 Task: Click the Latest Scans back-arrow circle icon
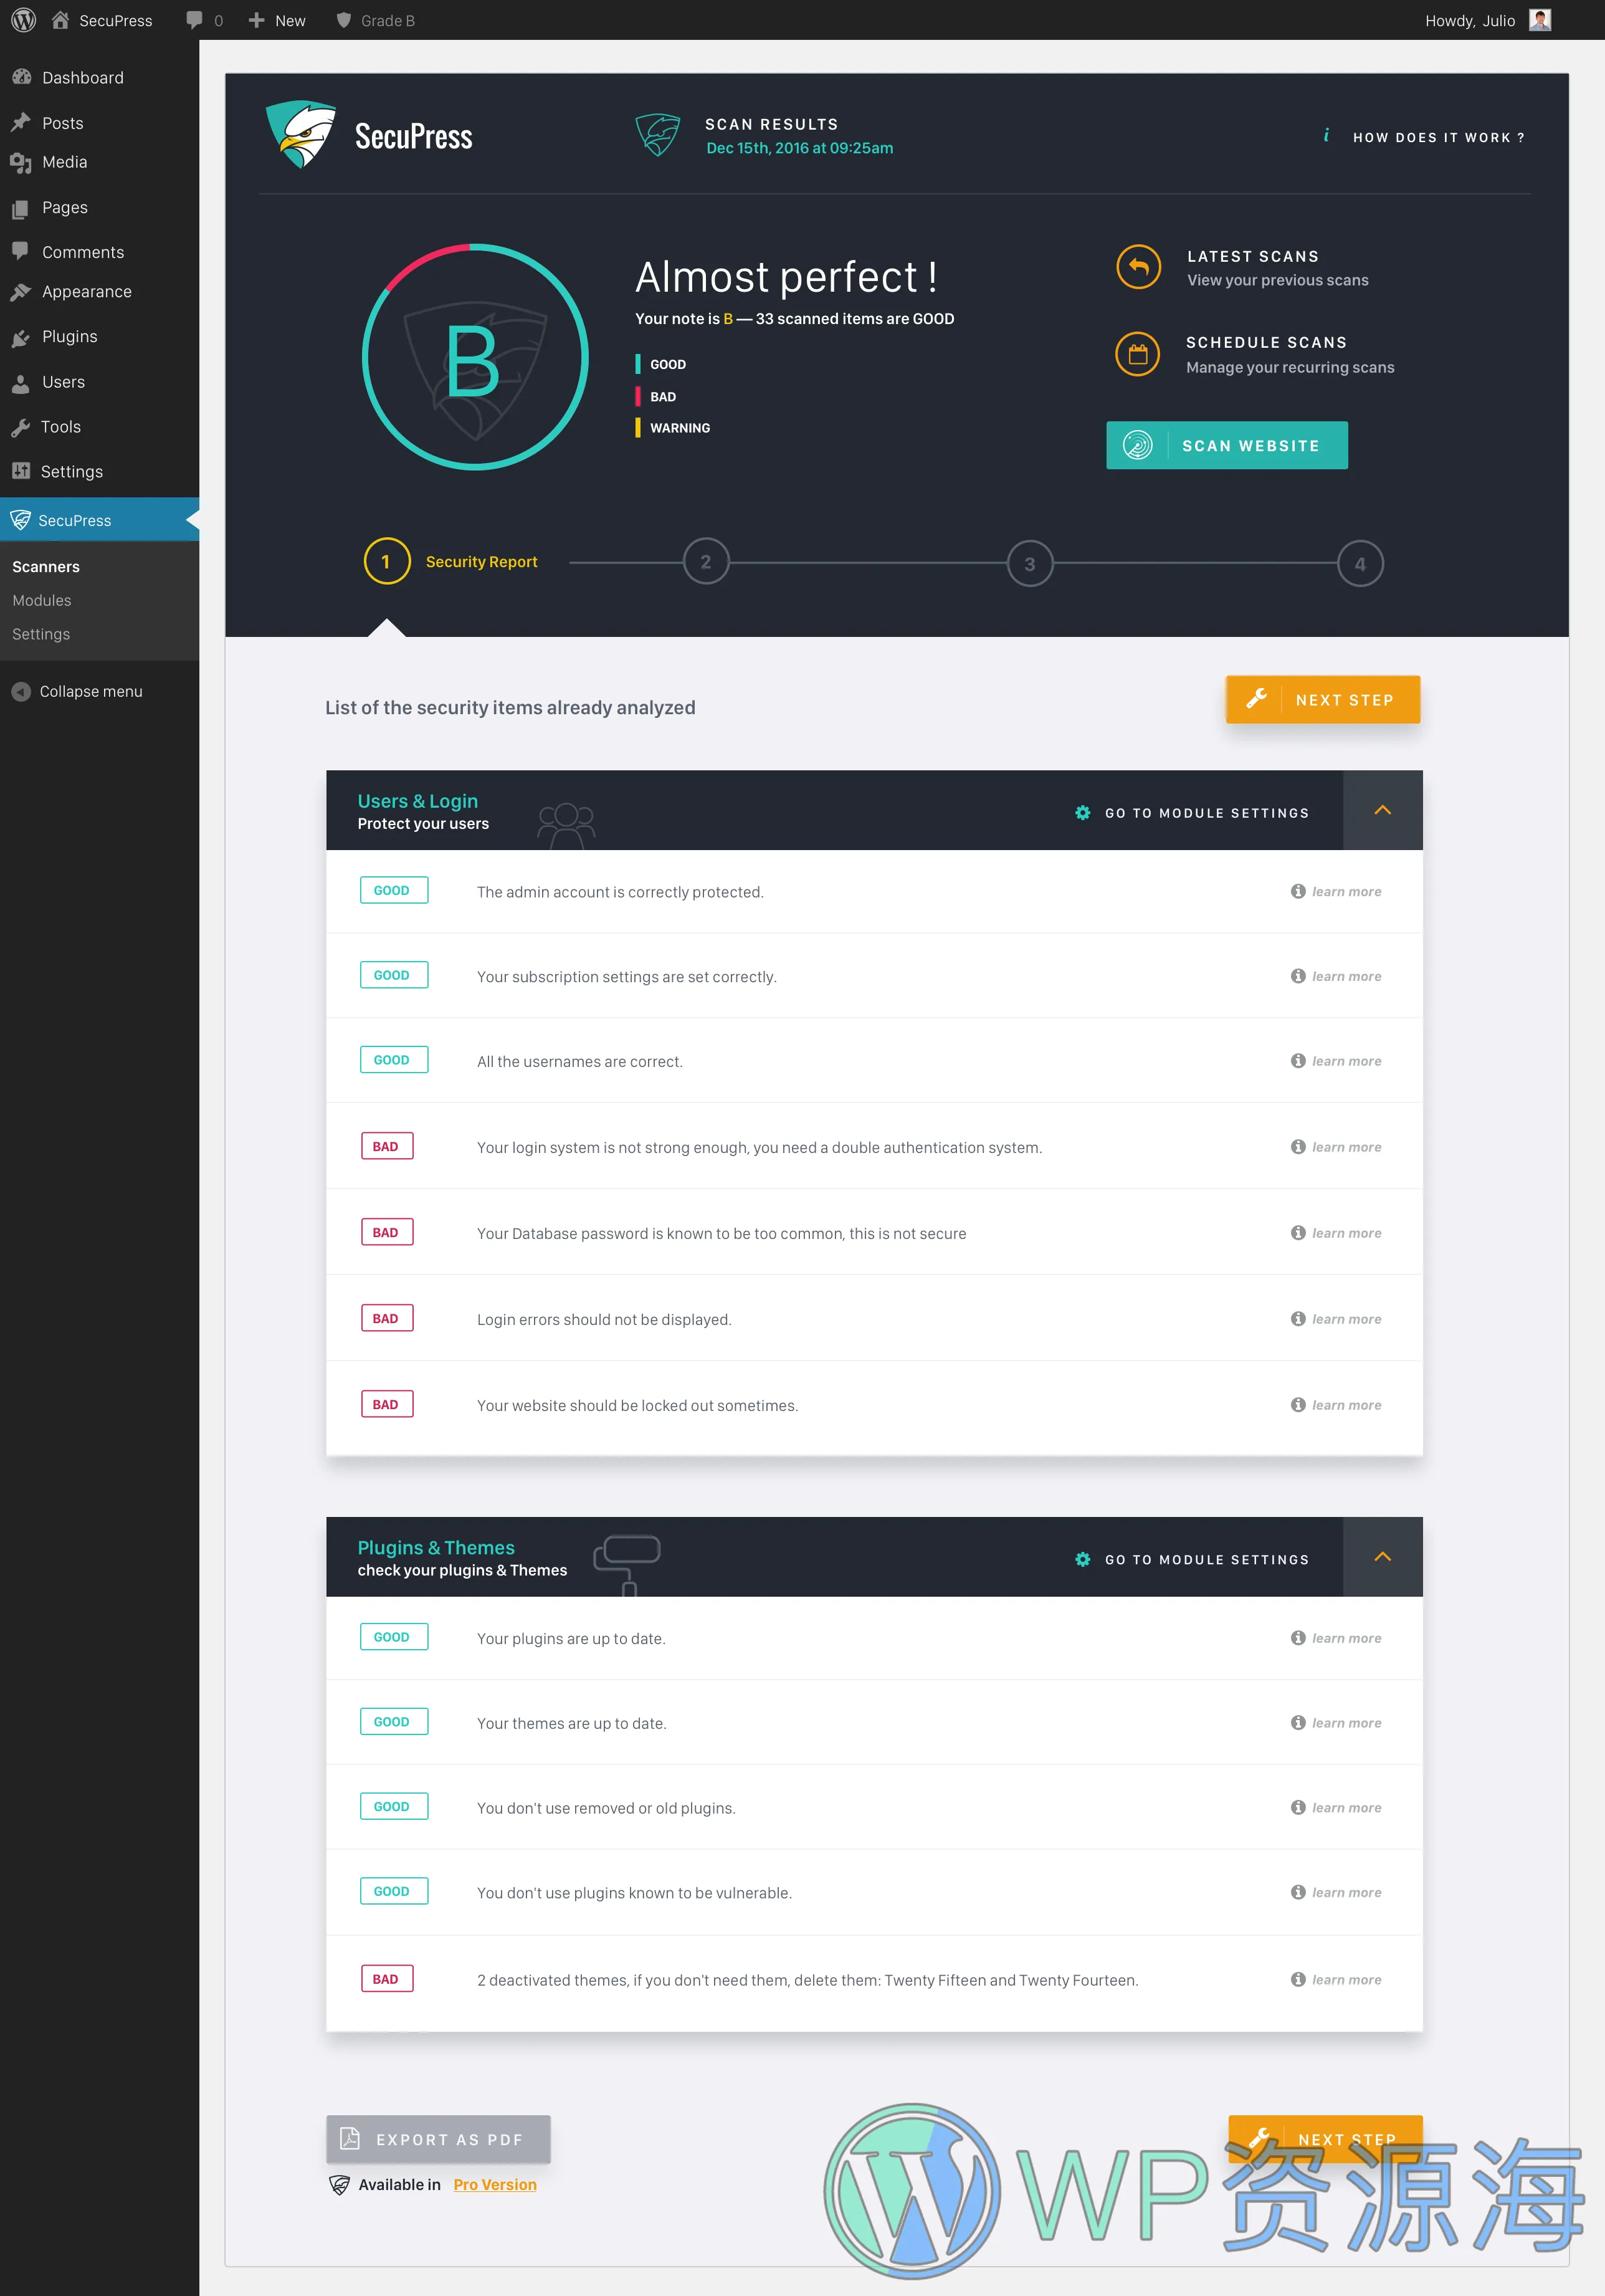coord(1138,267)
